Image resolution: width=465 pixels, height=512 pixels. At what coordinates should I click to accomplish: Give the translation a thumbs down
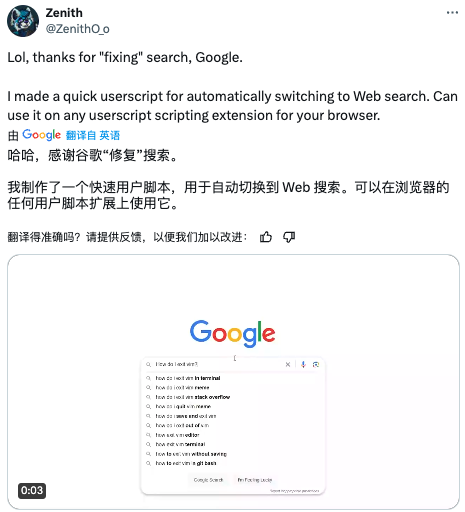pos(289,237)
